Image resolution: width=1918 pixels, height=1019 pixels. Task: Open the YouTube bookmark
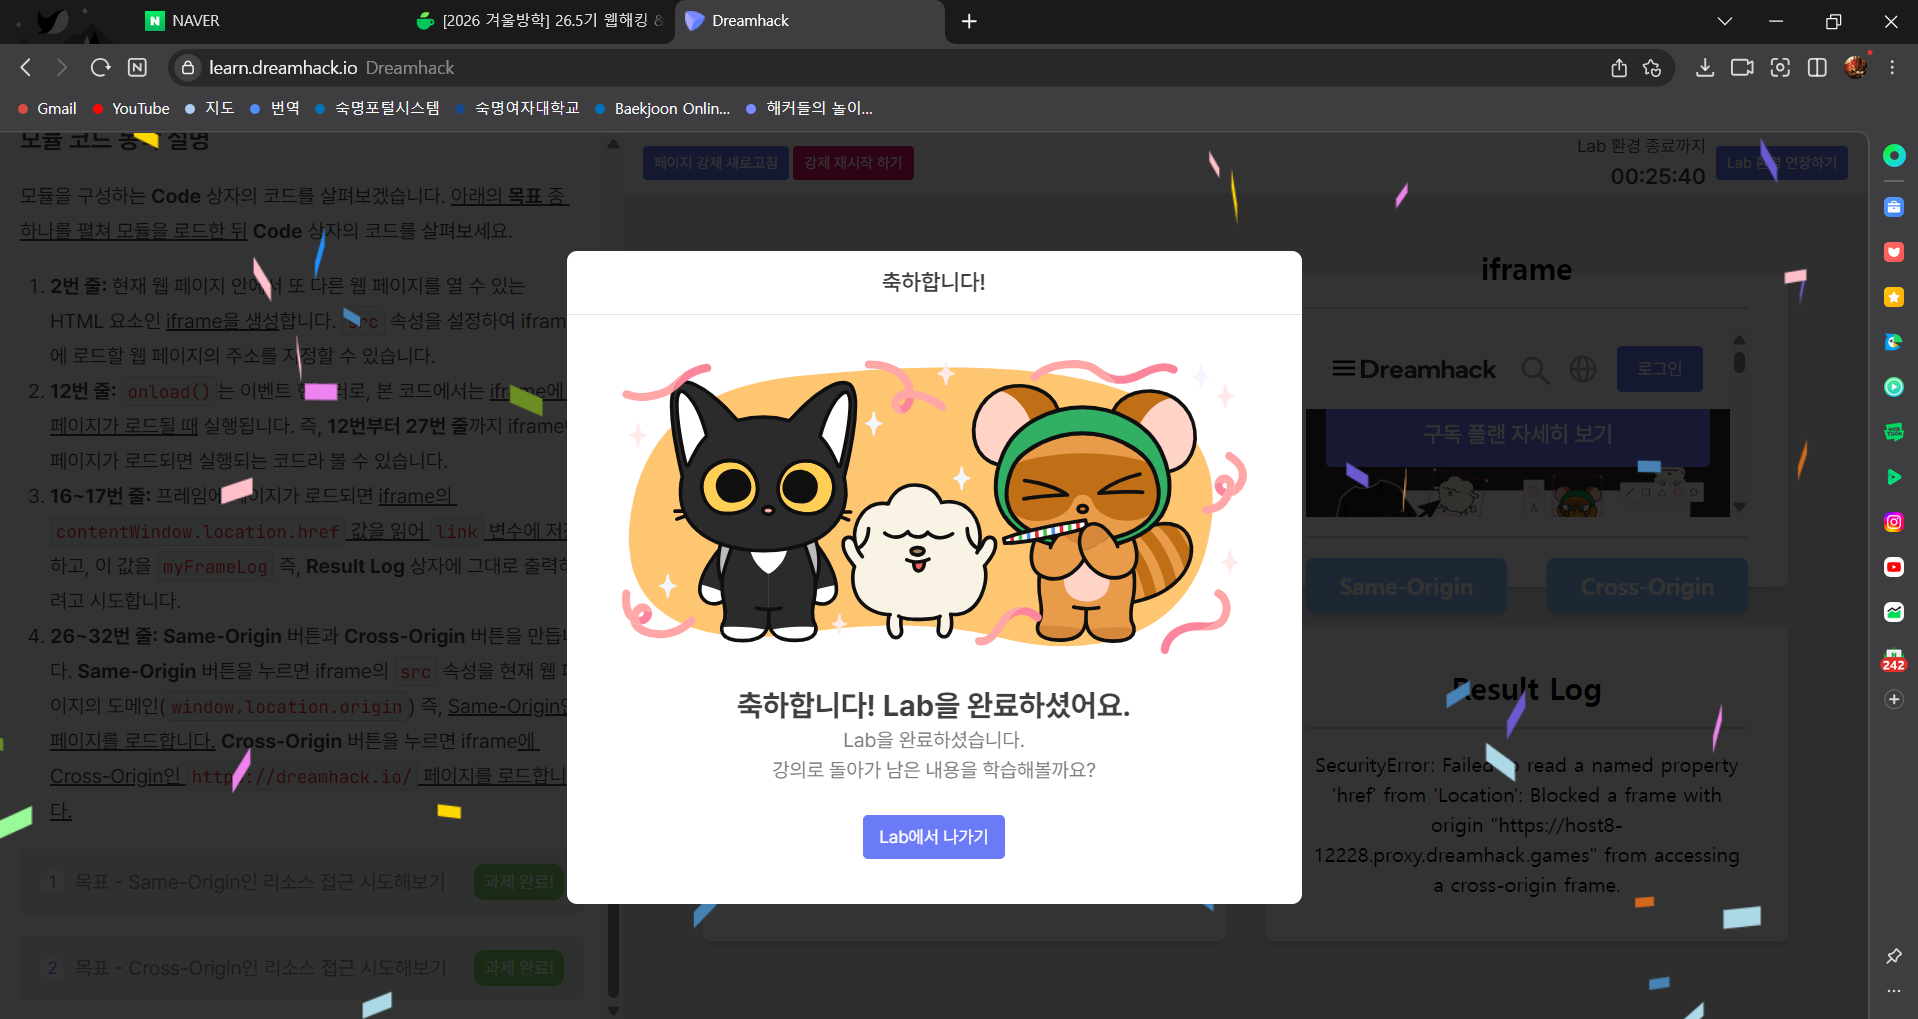point(140,108)
